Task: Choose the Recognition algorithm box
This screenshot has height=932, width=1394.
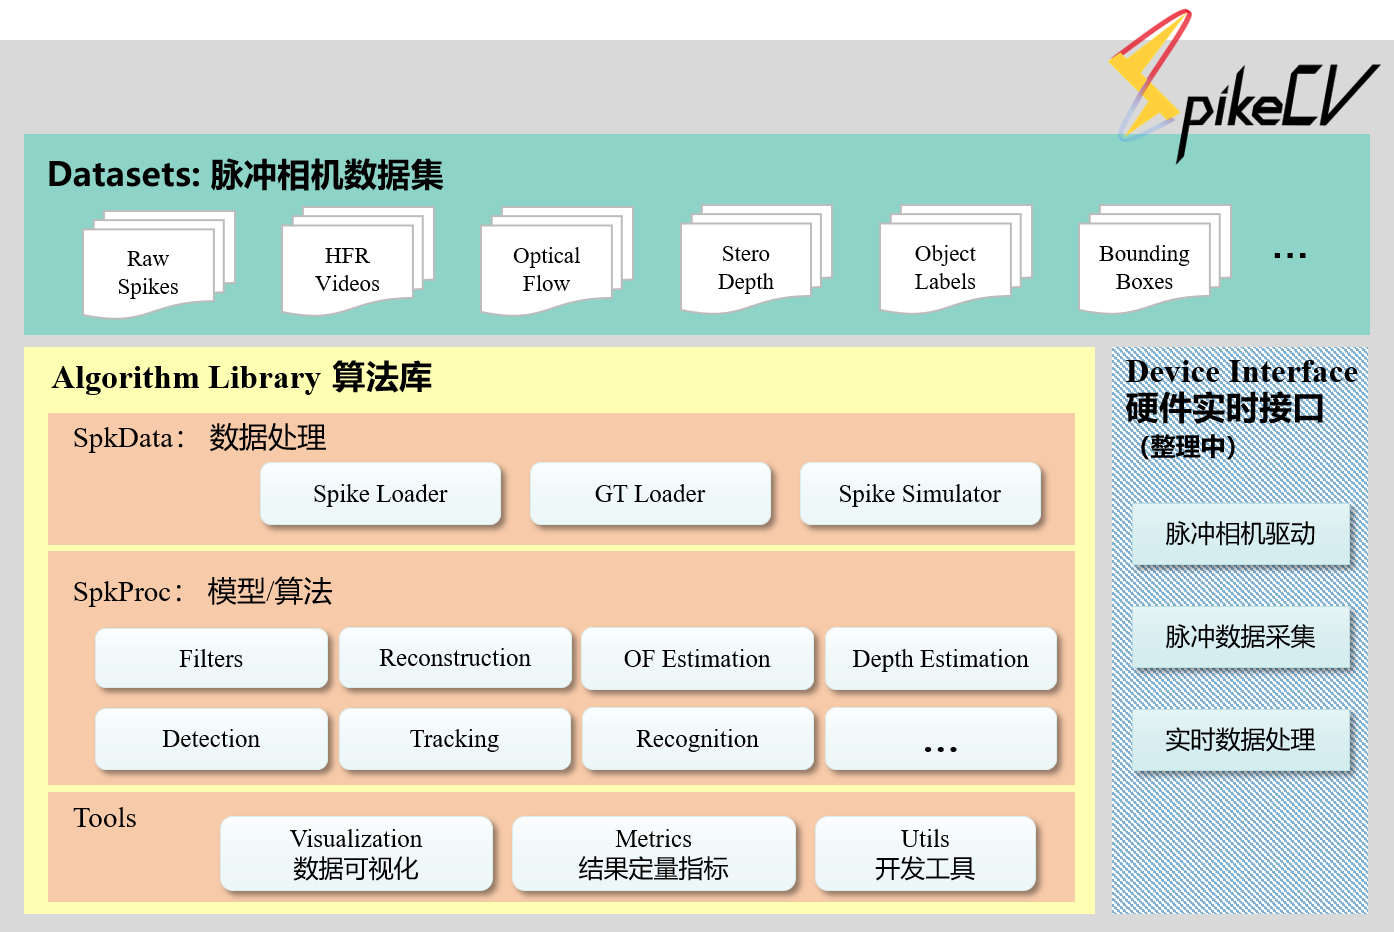Action: click(697, 739)
